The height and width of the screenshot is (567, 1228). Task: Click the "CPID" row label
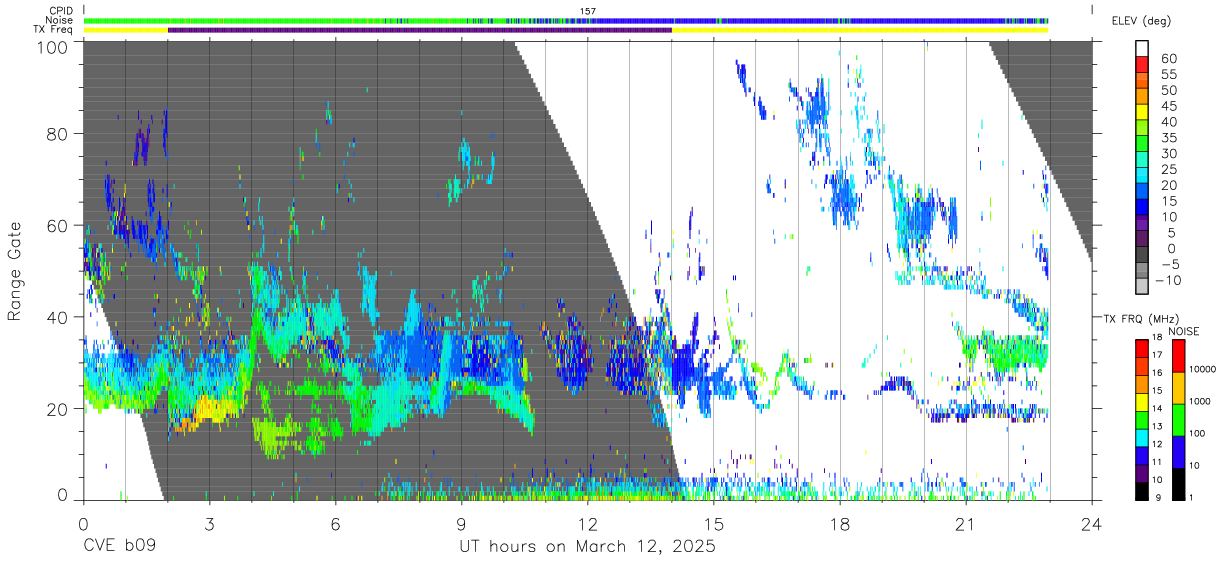click(62, 11)
